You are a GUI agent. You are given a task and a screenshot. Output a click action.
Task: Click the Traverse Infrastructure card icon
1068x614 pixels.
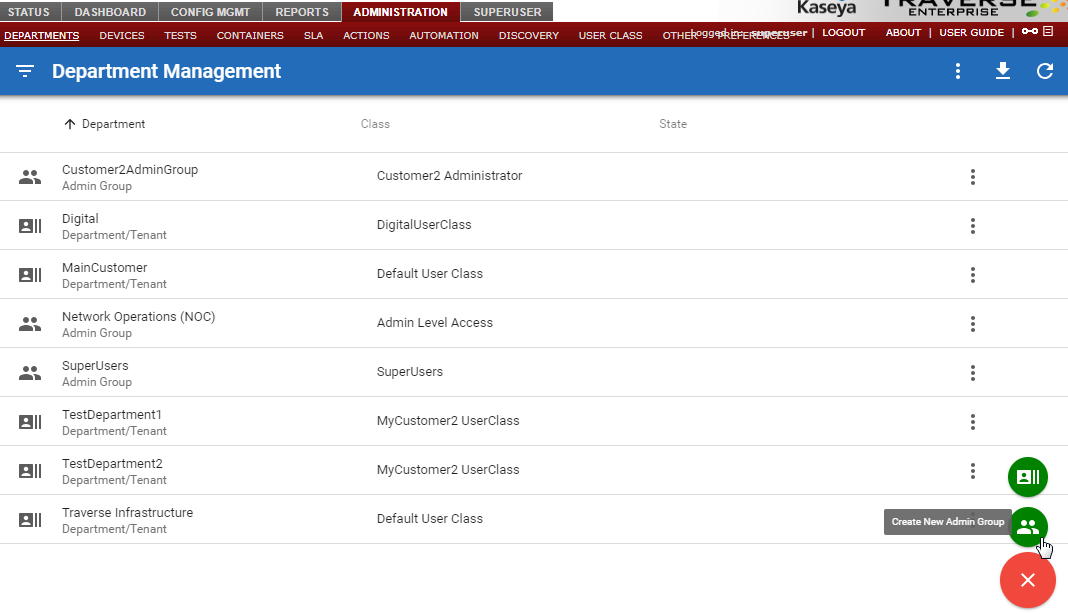point(29,521)
